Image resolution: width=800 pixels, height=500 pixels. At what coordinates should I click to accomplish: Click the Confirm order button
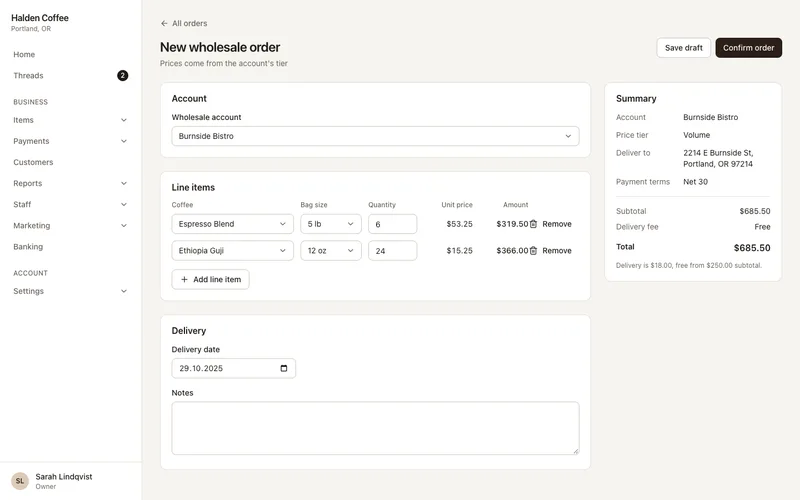click(x=748, y=47)
